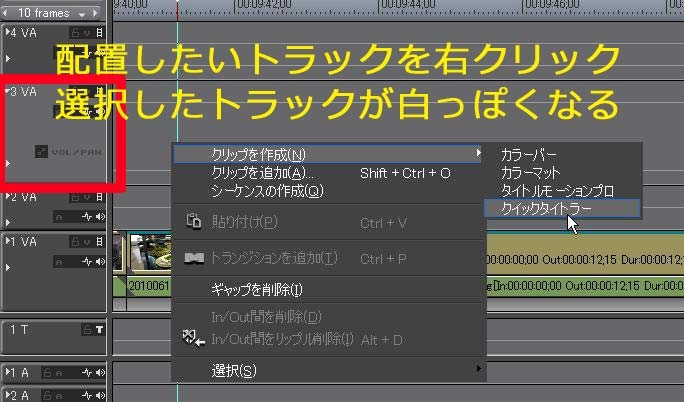Click waveform icon on 2 VA track

[87, 217]
